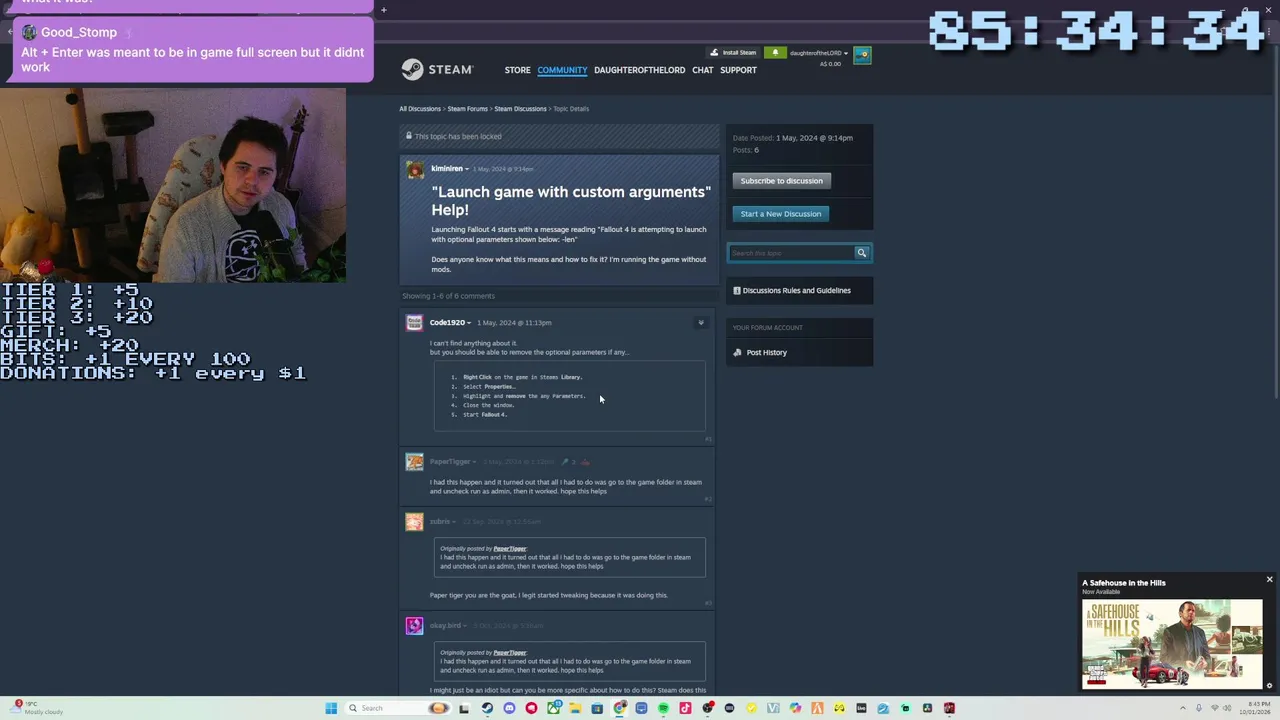Go to Steam Forums breadcrumb
This screenshot has height=720, width=1280.
click(x=468, y=109)
